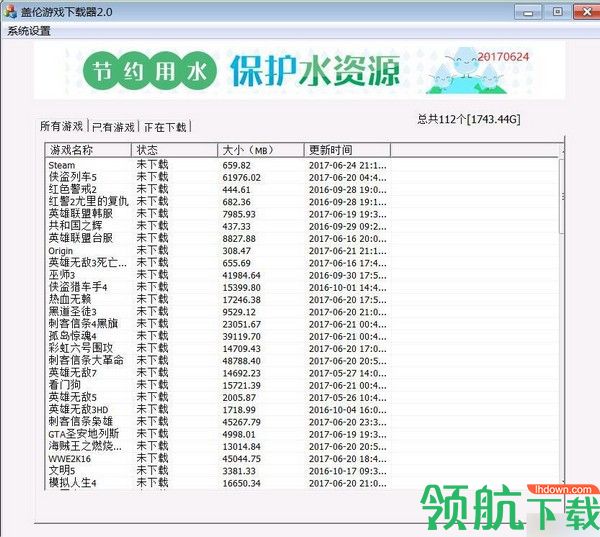Select the 孤岛惊魂4 row
Image resolution: width=600 pixels, height=537 pixels.
click(302, 337)
